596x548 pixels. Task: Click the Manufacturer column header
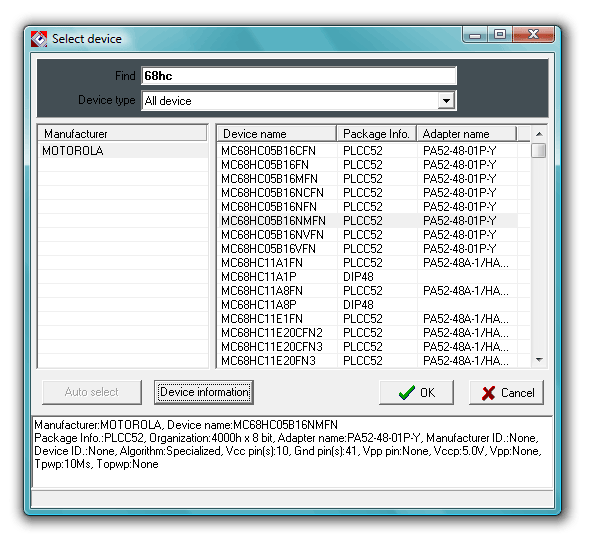point(122,133)
